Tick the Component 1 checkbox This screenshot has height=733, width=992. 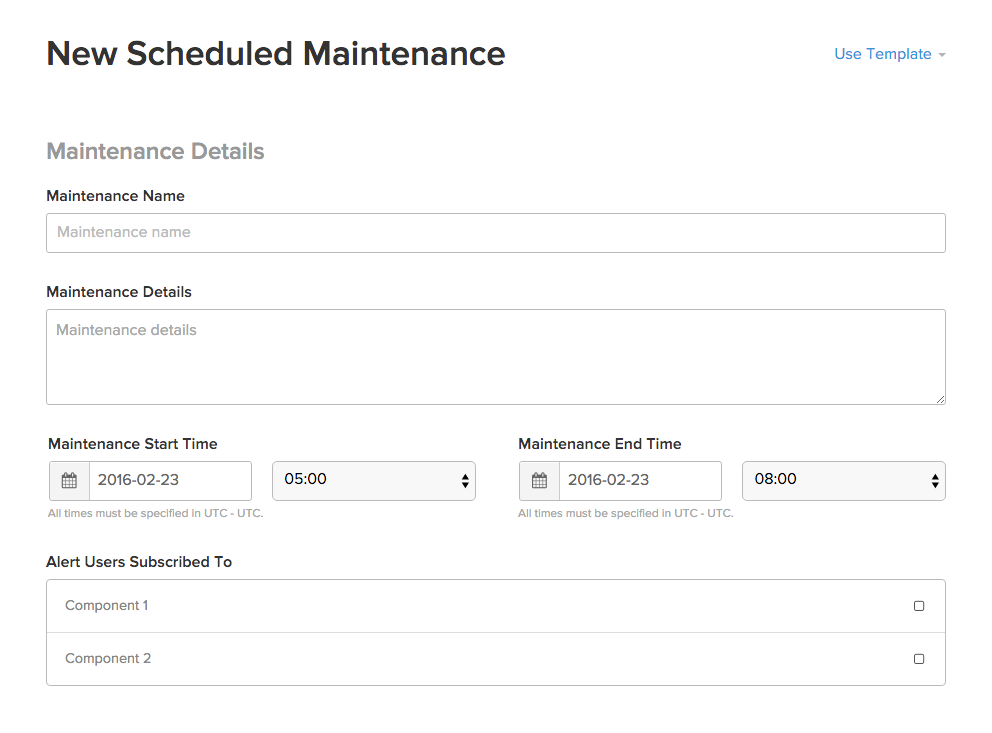click(x=919, y=606)
